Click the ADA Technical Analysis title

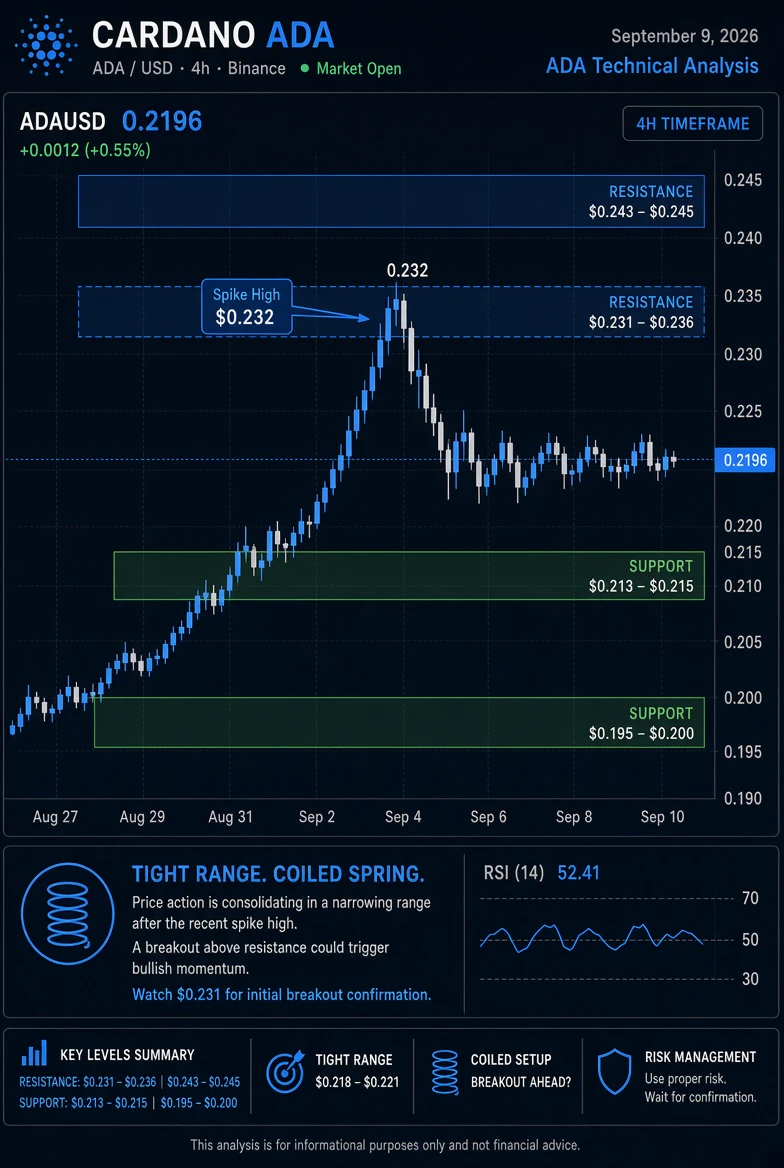click(x=652, y=66)
